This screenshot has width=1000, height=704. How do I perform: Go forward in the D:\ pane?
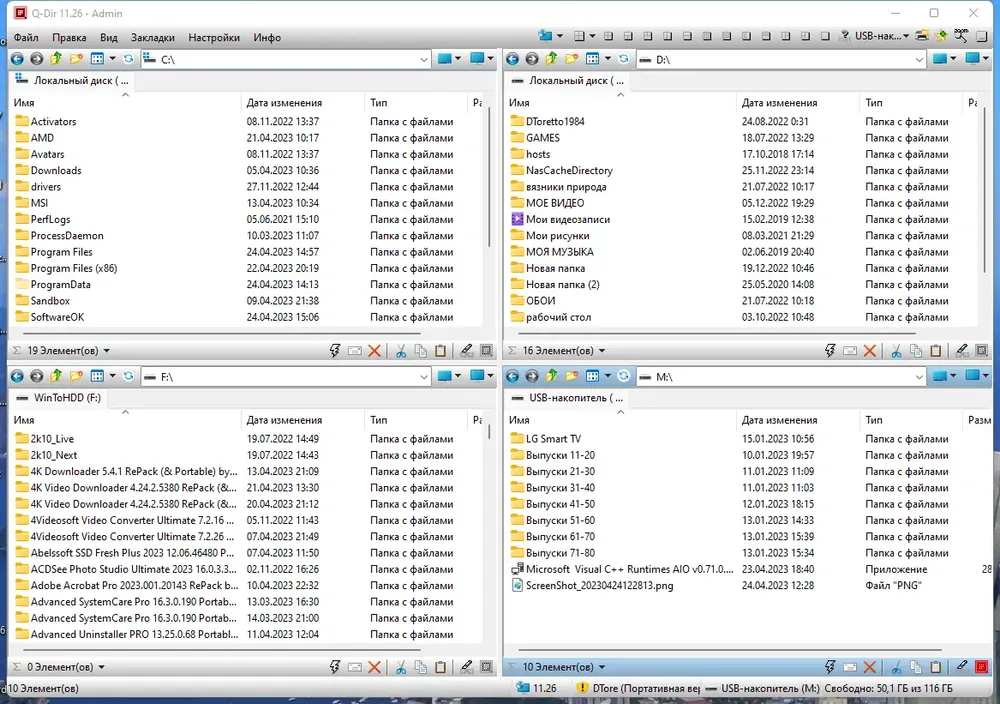pyautogui.click(x=532, y=59)
